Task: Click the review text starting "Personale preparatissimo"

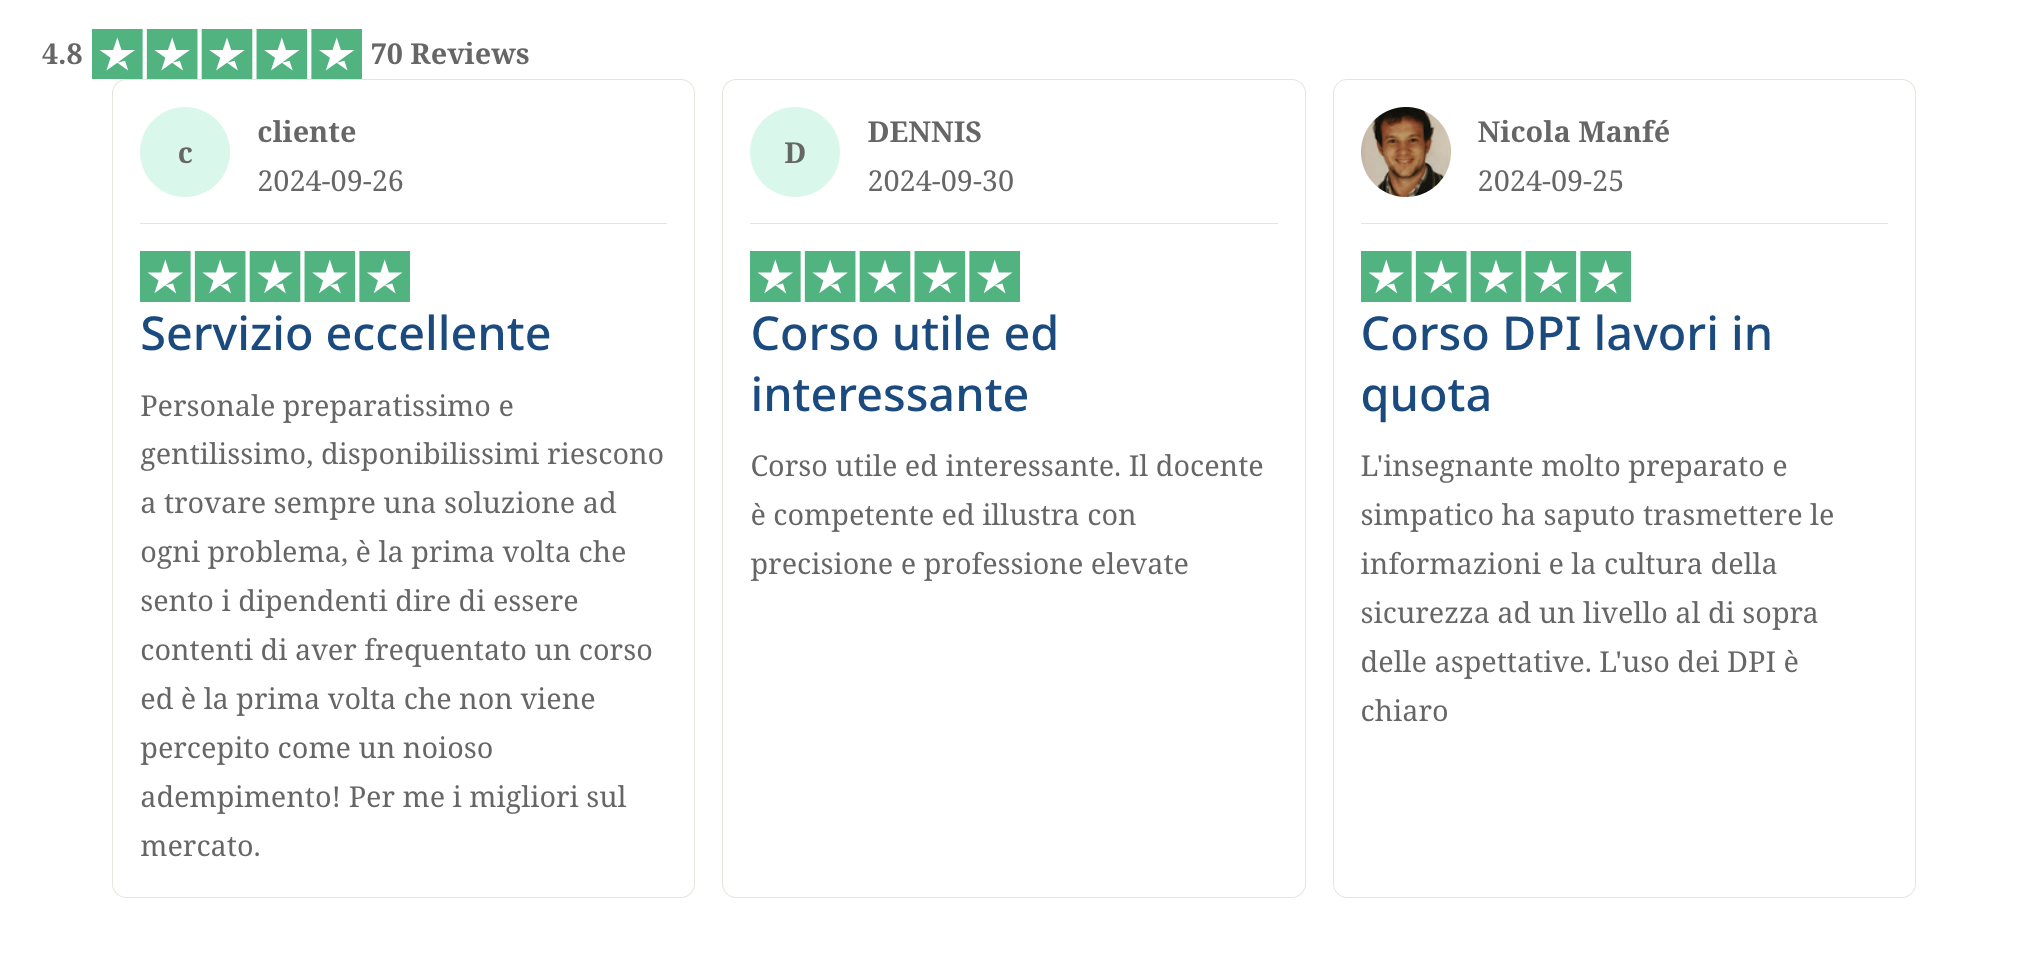Action: point(400,625)
